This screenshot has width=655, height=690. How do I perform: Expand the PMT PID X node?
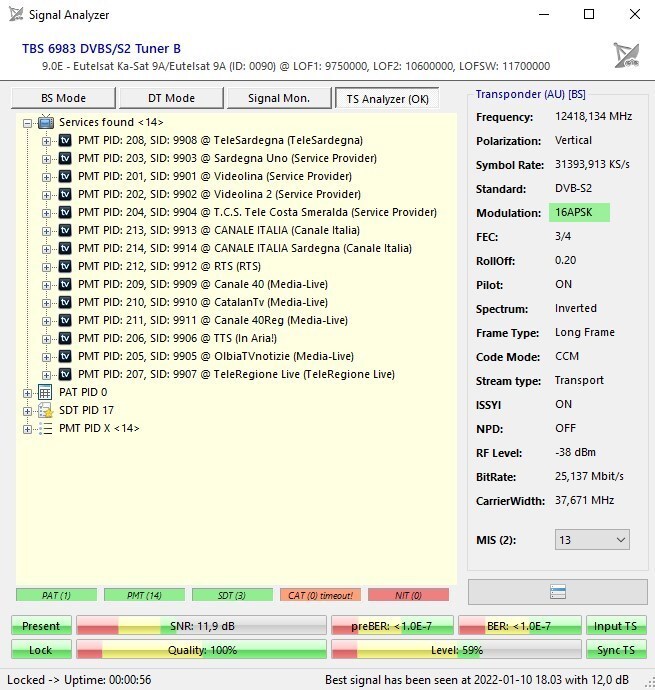[27, 429]
